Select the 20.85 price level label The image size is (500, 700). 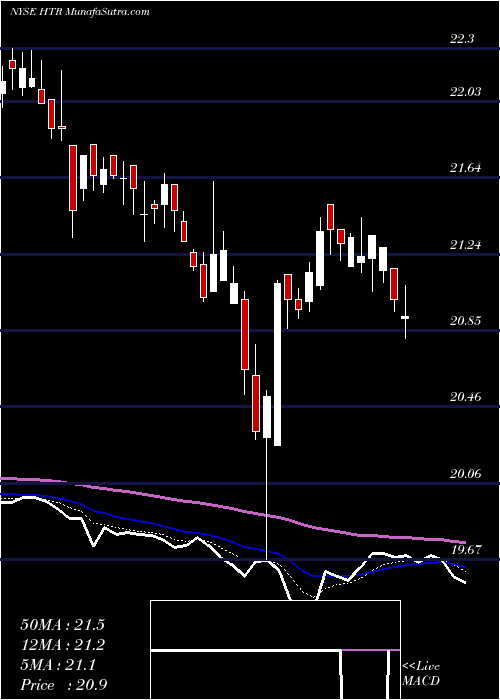click(466, 321)
